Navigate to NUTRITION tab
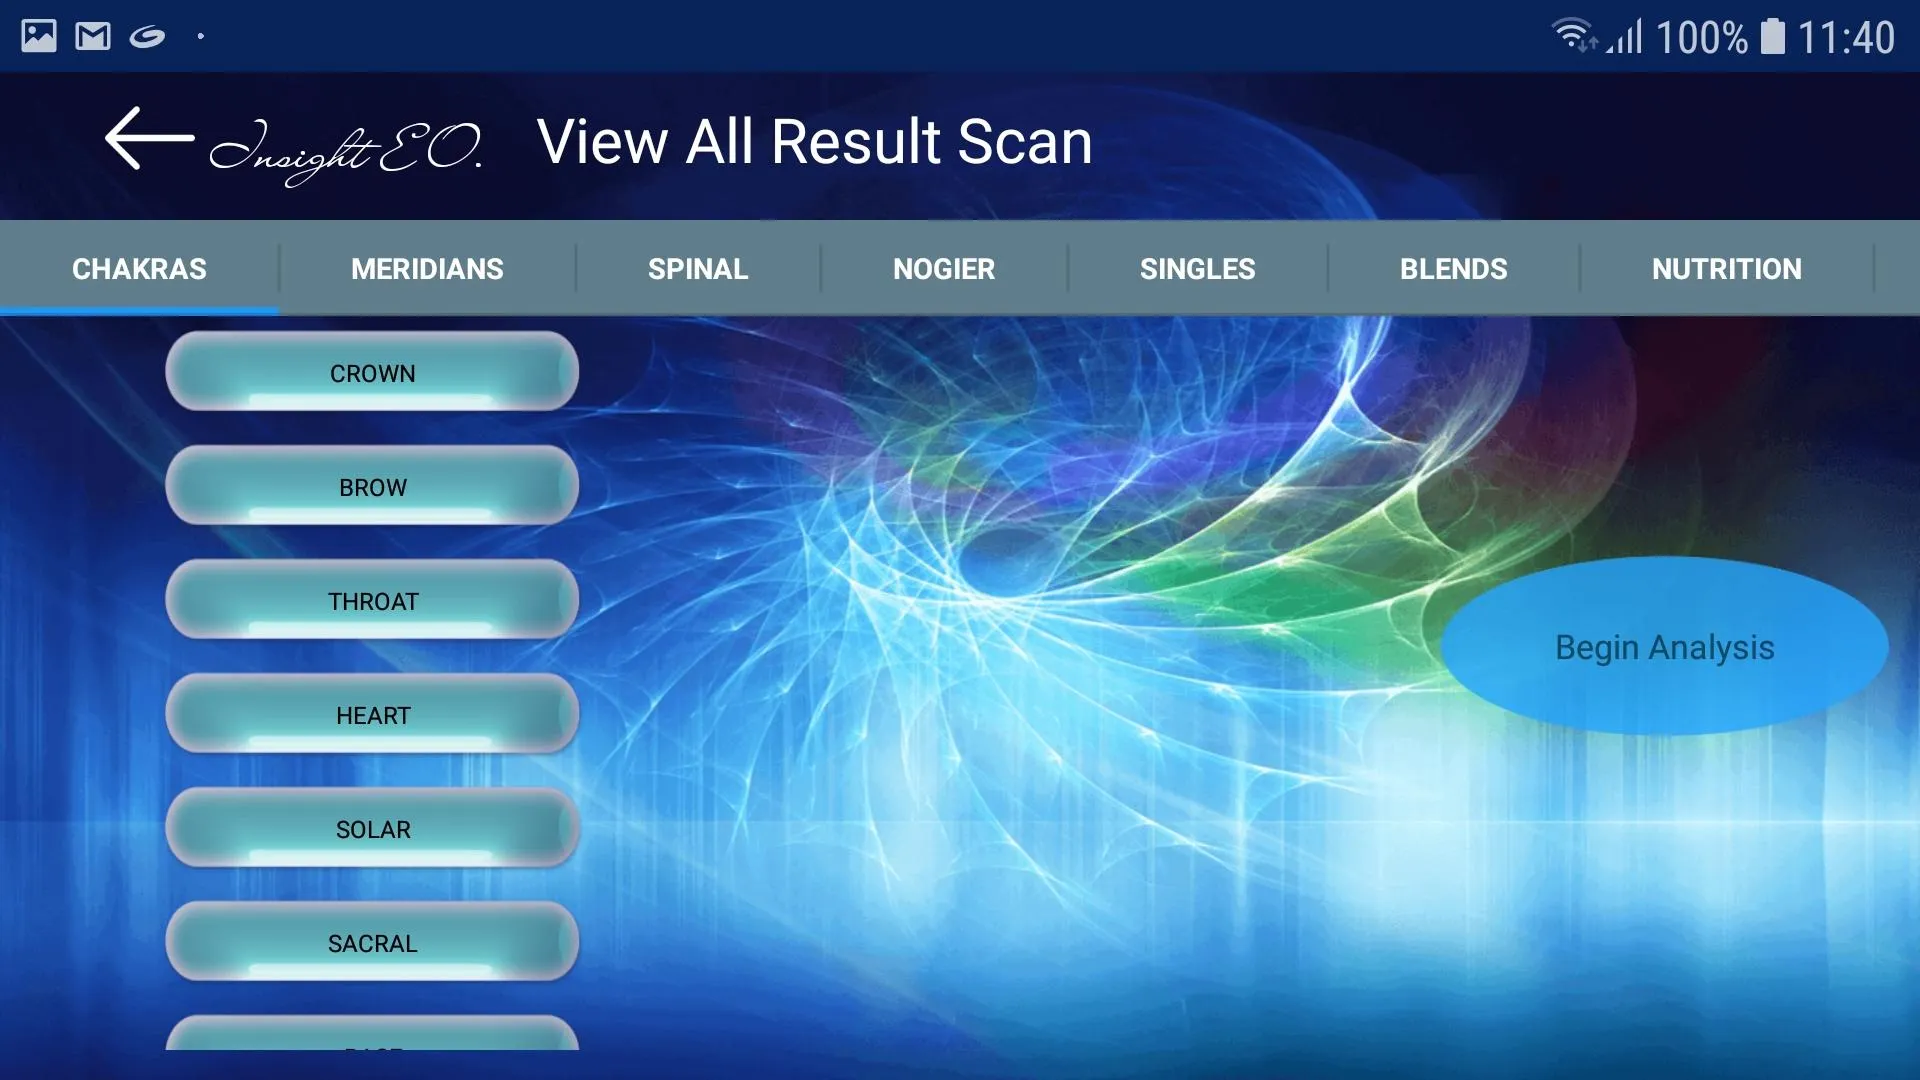1920x1080 pixels. [1726, 268]
